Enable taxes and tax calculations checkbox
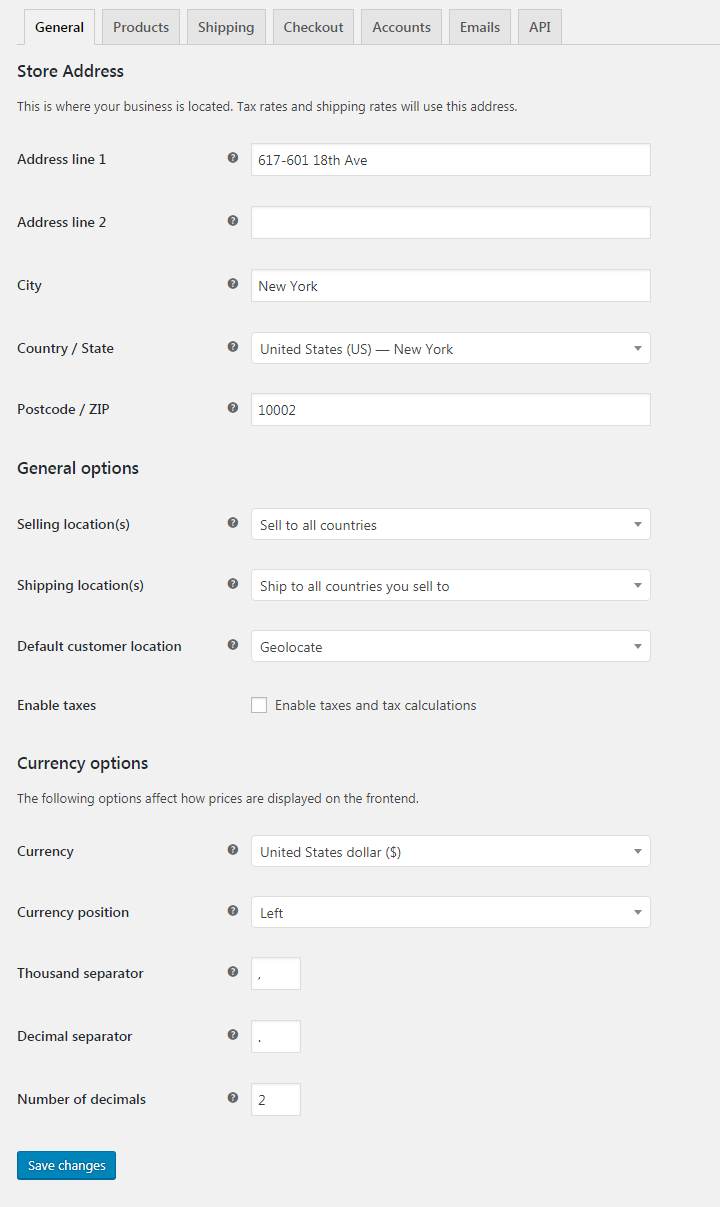The image size is (720, 1207). tap(259, 705)
